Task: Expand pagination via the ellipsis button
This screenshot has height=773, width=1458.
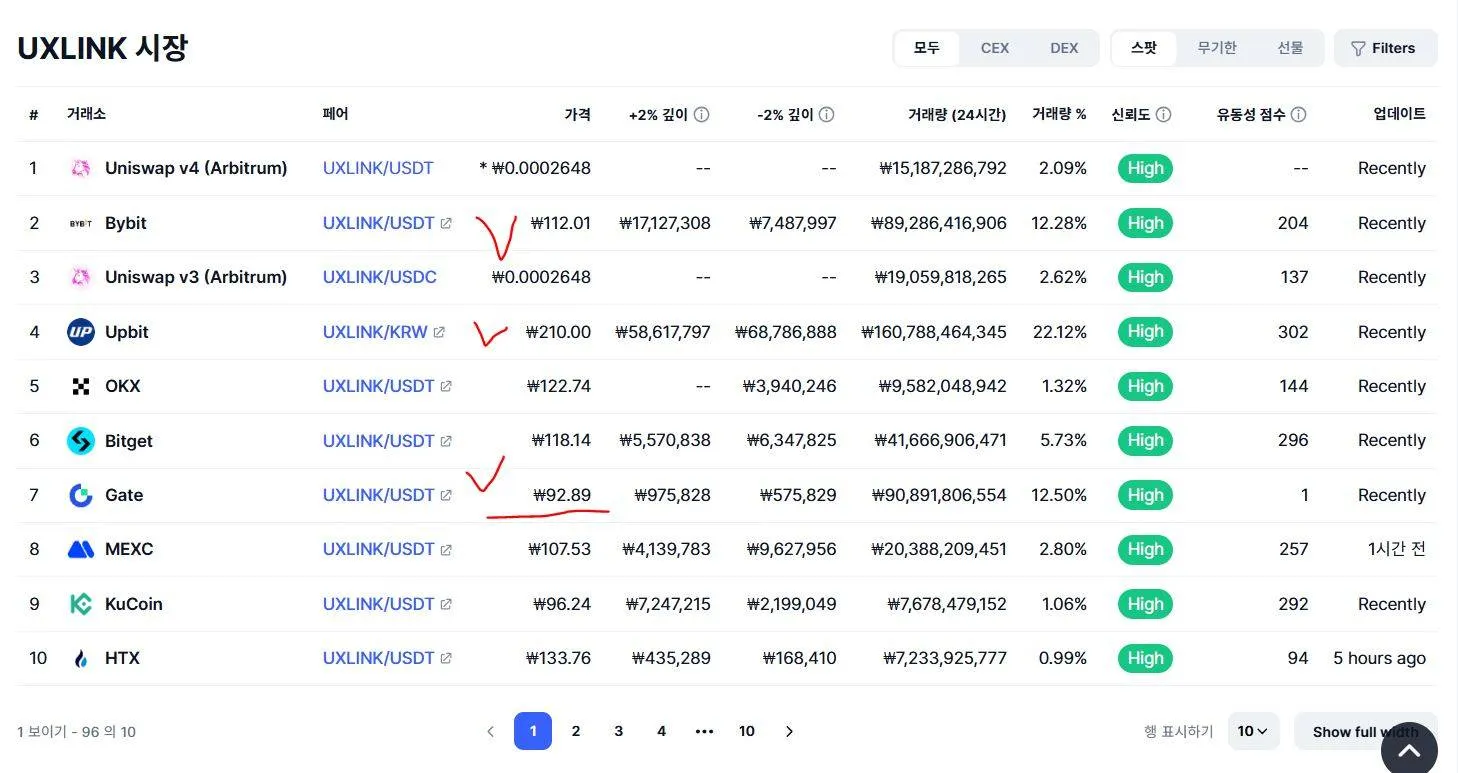Action: coord(704,732)
